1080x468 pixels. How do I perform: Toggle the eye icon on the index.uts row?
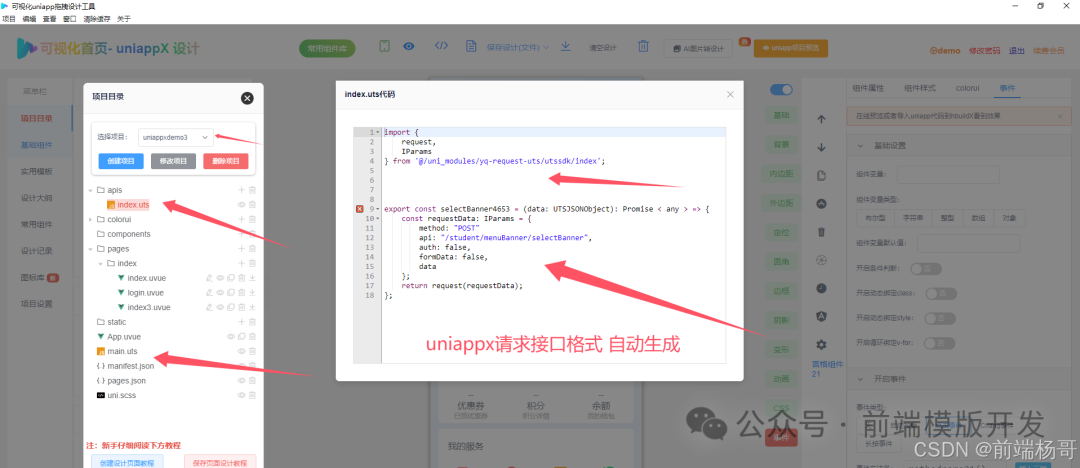[x=242, y=205]
